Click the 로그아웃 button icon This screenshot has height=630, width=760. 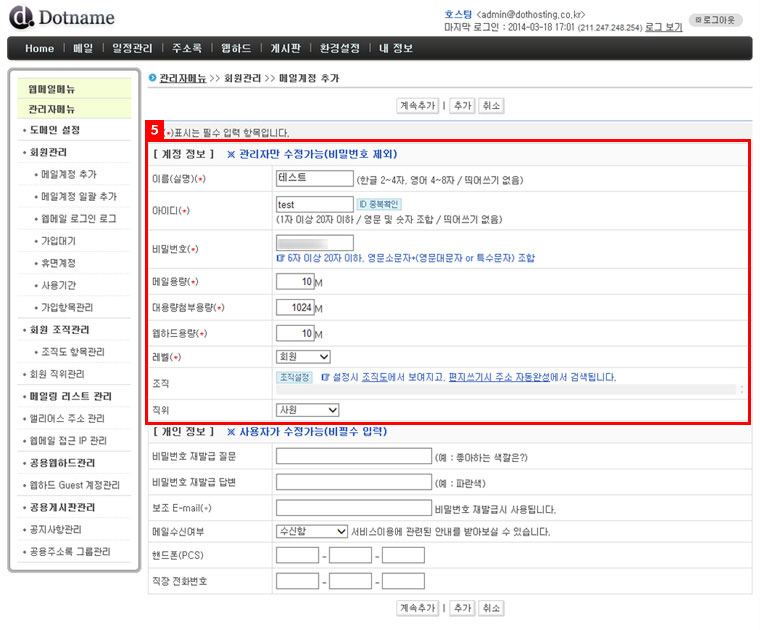pos(722,19)
